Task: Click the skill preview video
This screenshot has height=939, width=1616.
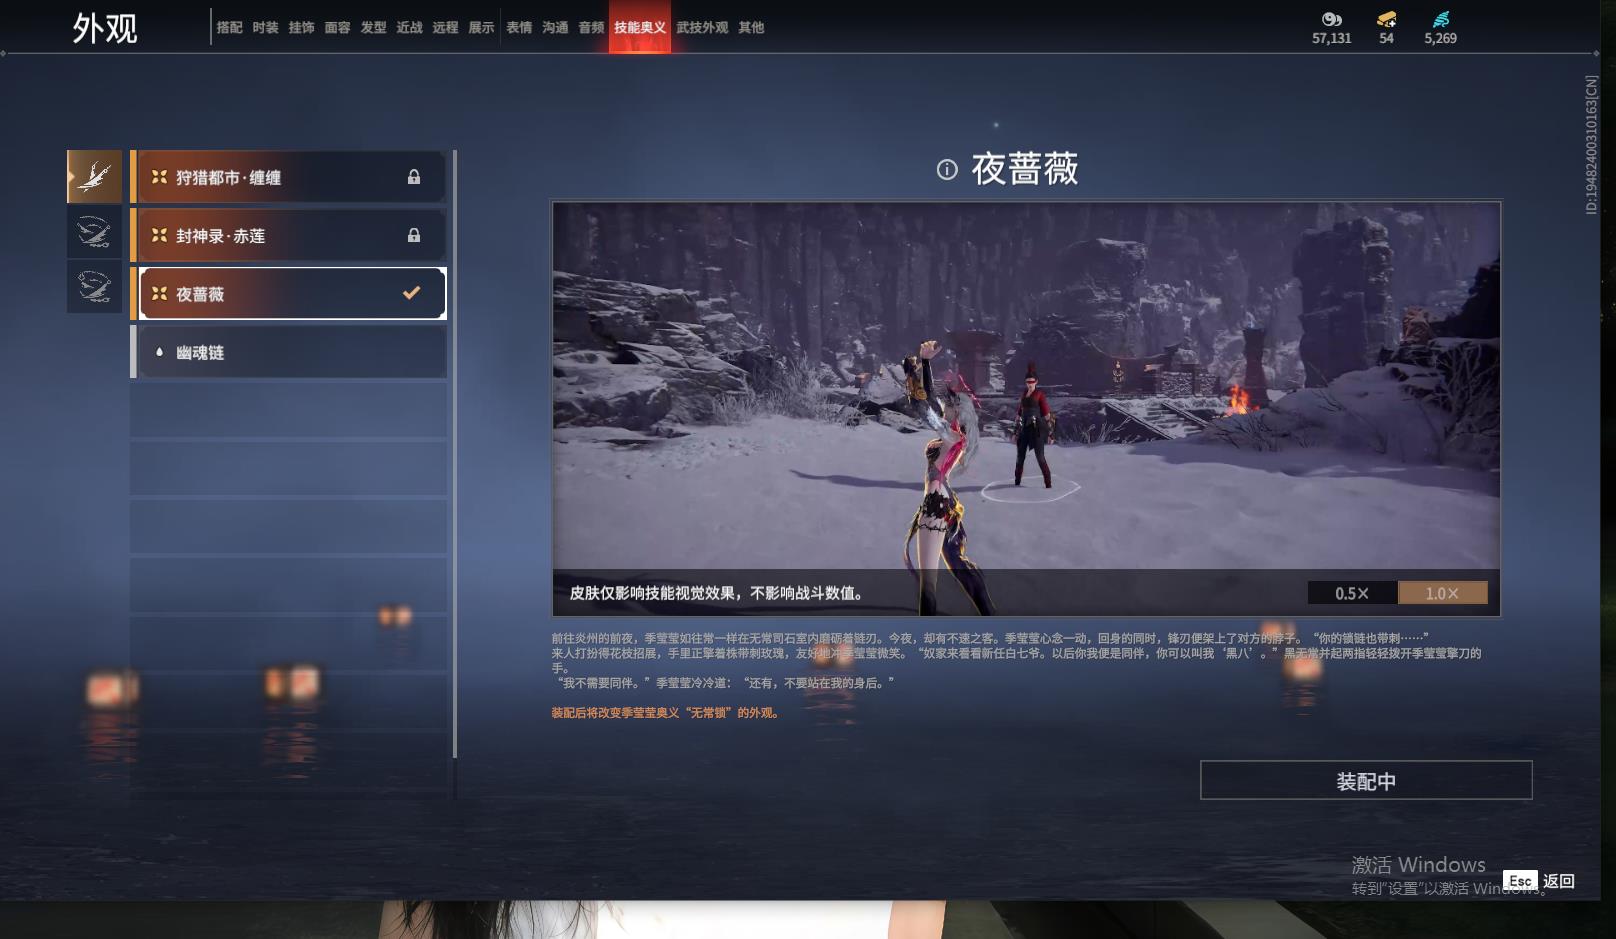Action: (1026, 409)
